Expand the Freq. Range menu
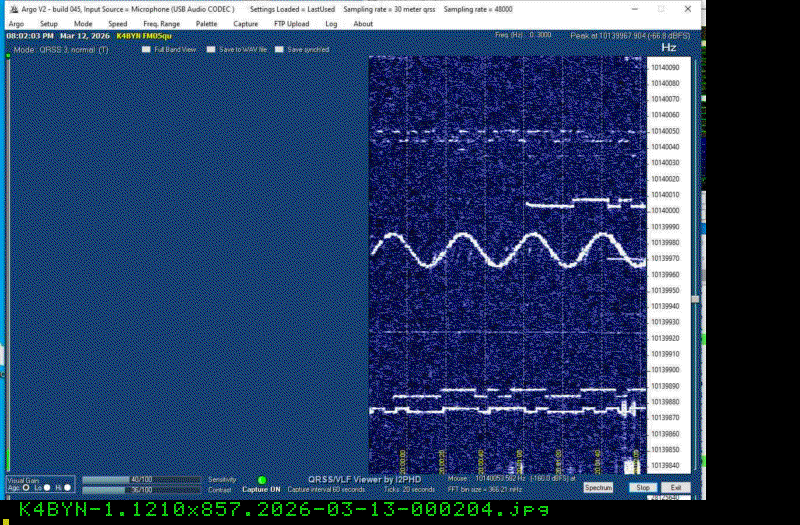 point(161,23)
